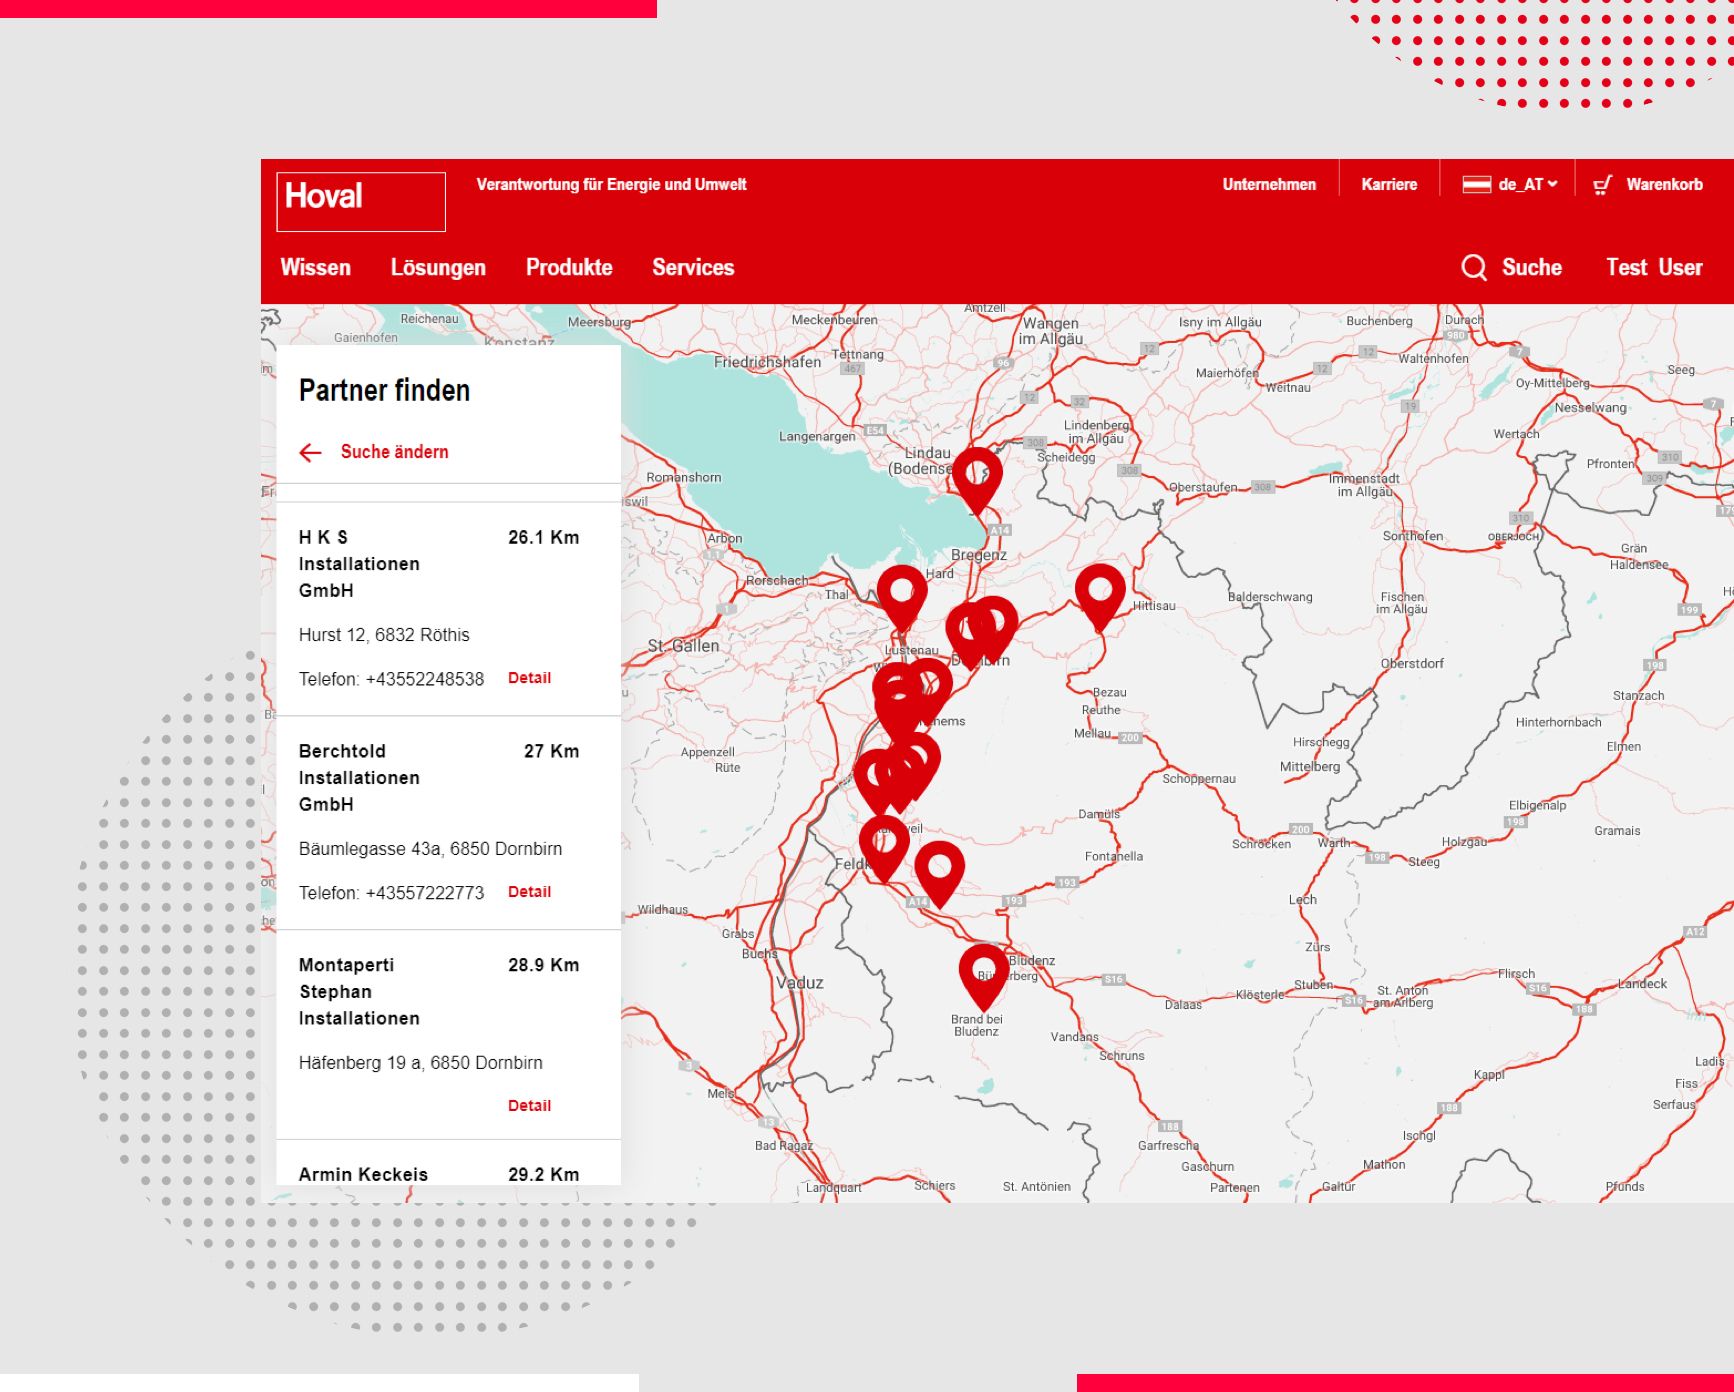
Task: Click the address Häfenberg 19 a, 6850 Dornbirn
Action: pos(420,1063)
